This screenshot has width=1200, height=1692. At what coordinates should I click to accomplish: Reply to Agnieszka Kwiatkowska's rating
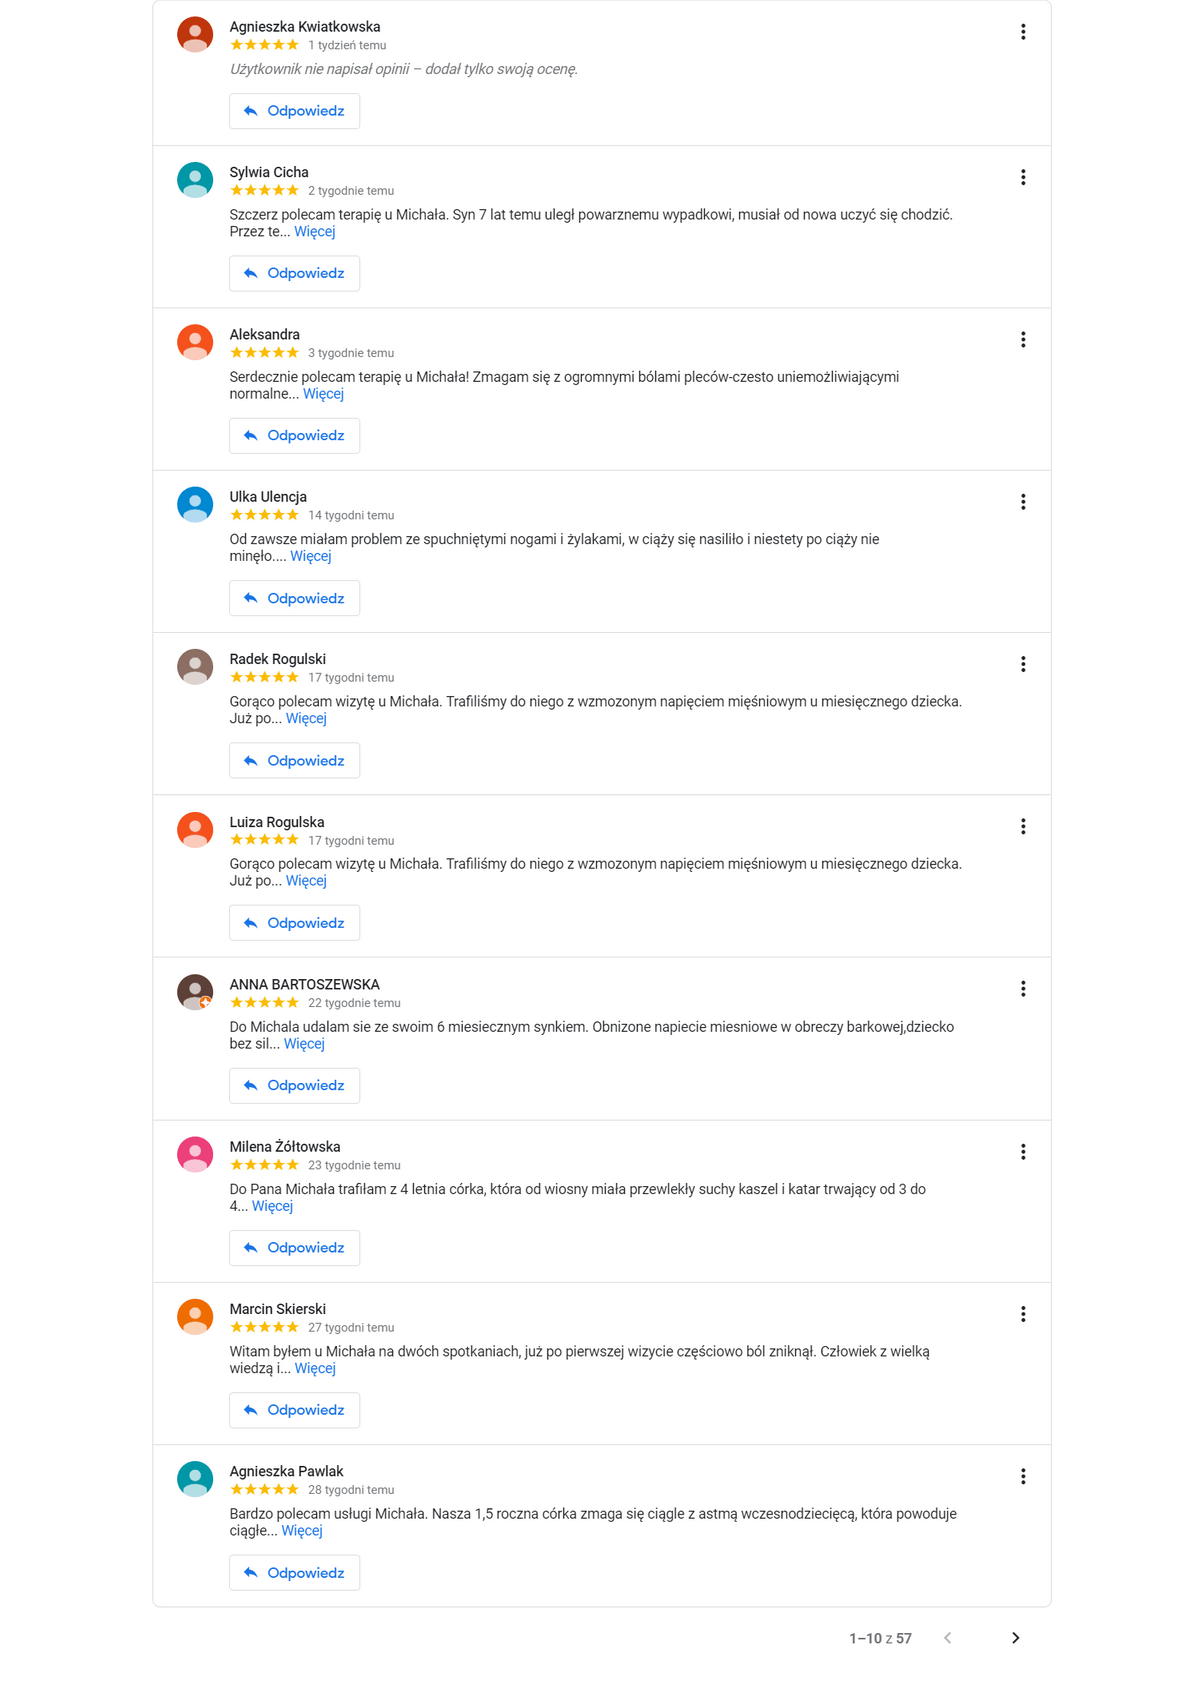coord(294,111)
